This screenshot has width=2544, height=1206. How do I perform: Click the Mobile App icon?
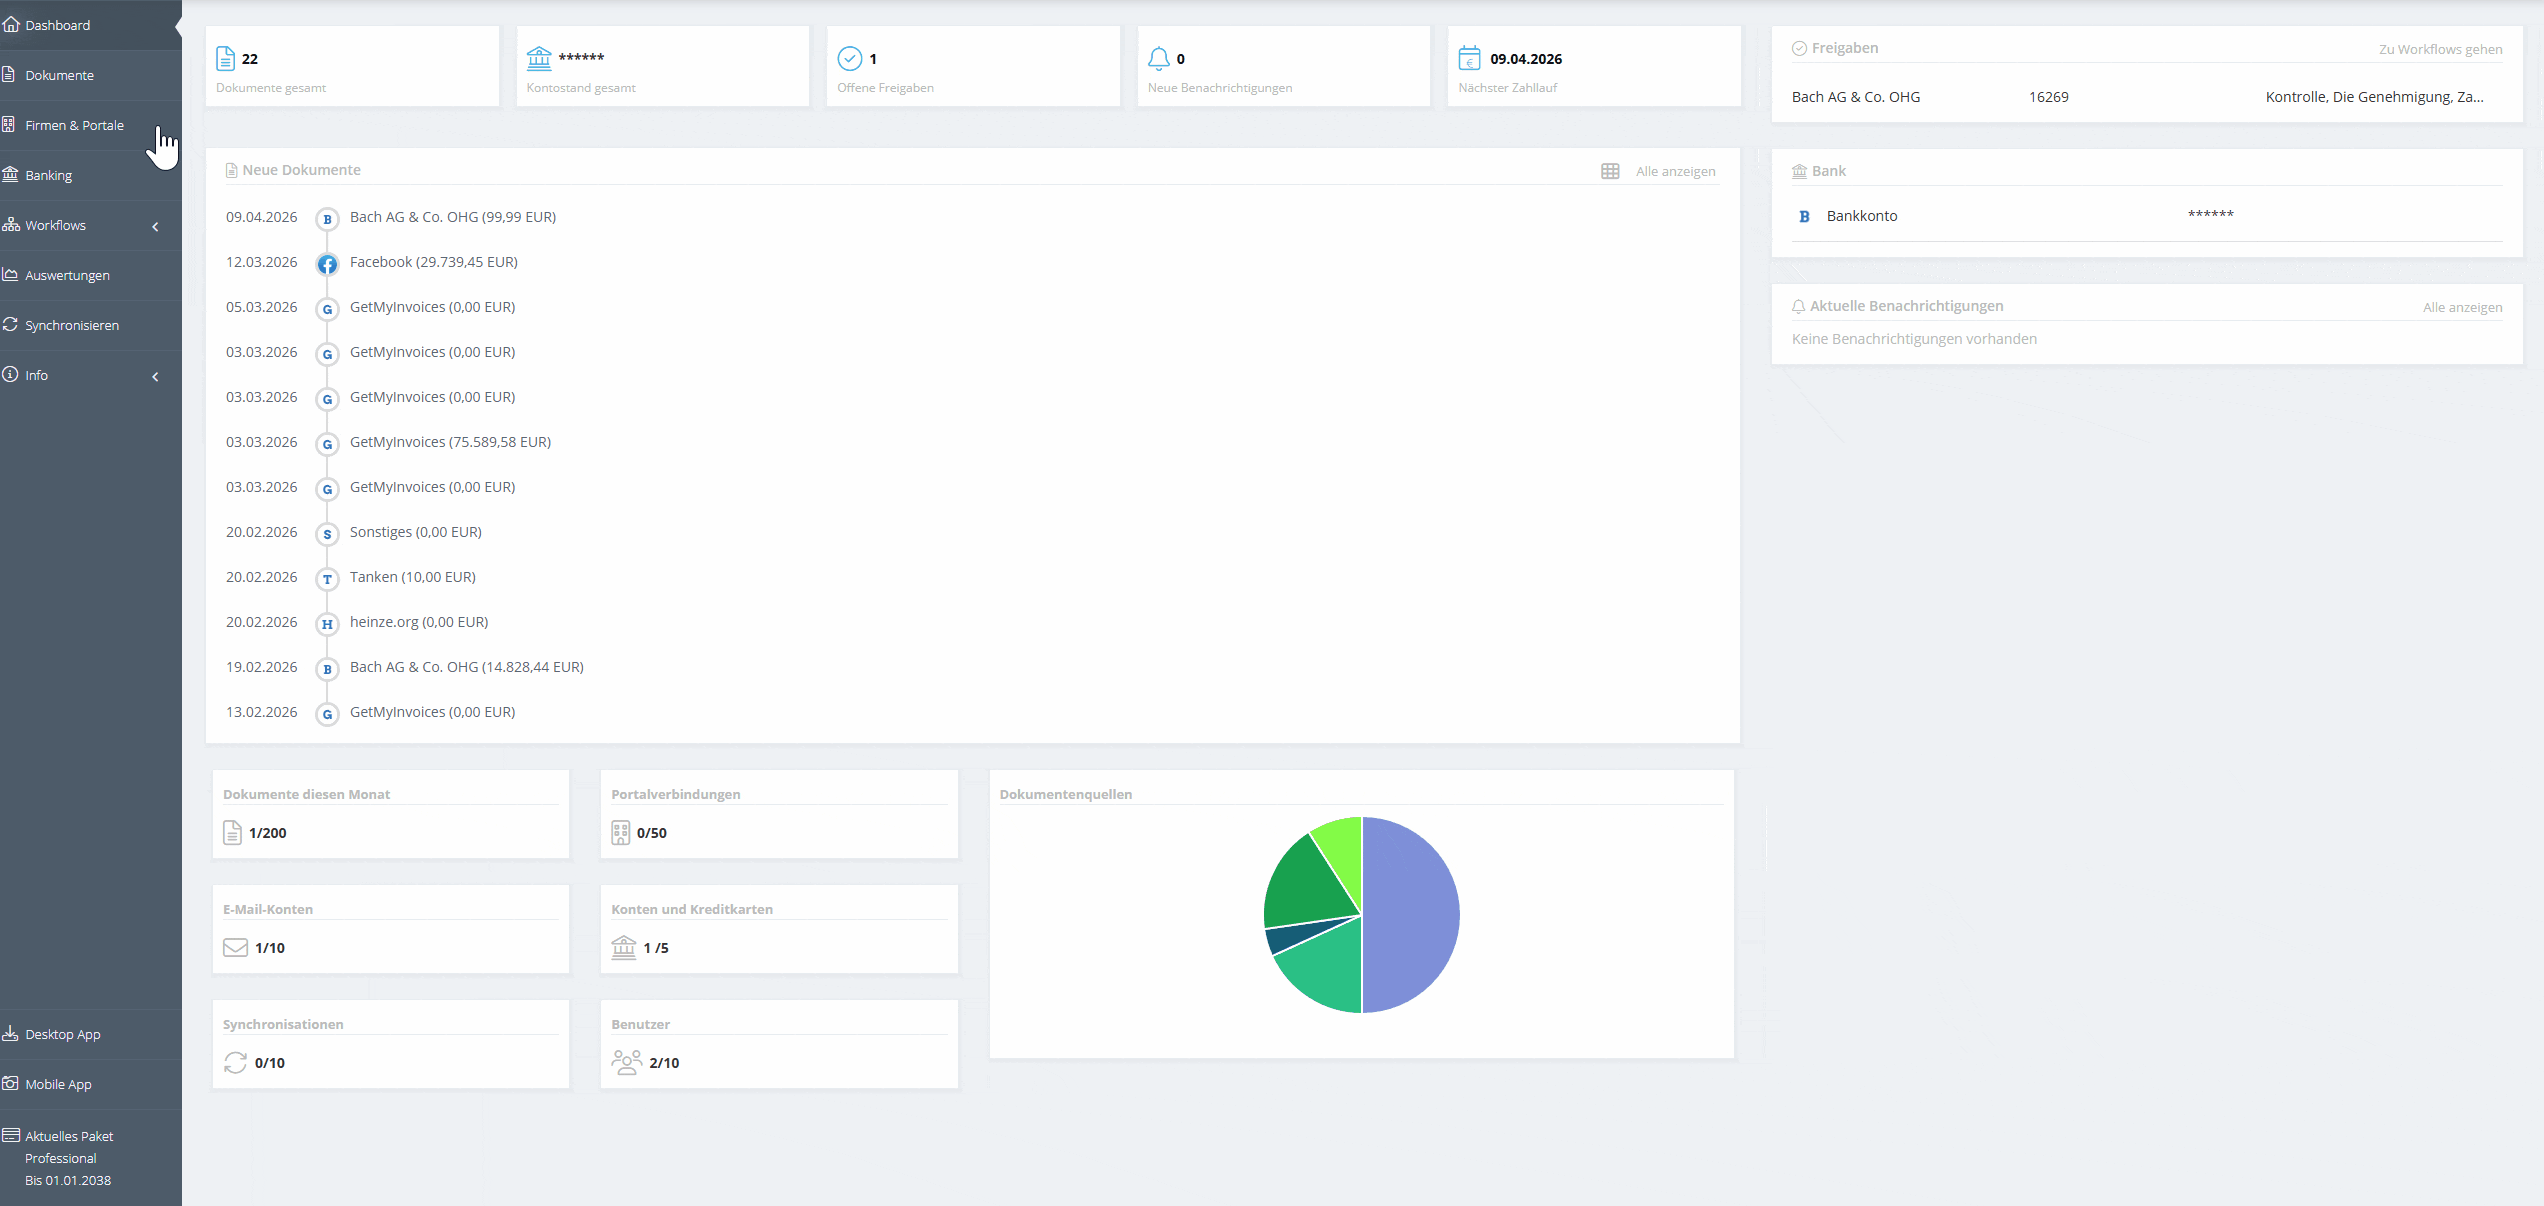coord(11,1083)
